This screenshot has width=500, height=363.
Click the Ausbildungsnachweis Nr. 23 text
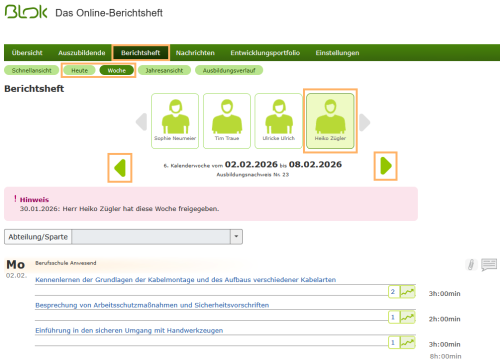[253, 175]
